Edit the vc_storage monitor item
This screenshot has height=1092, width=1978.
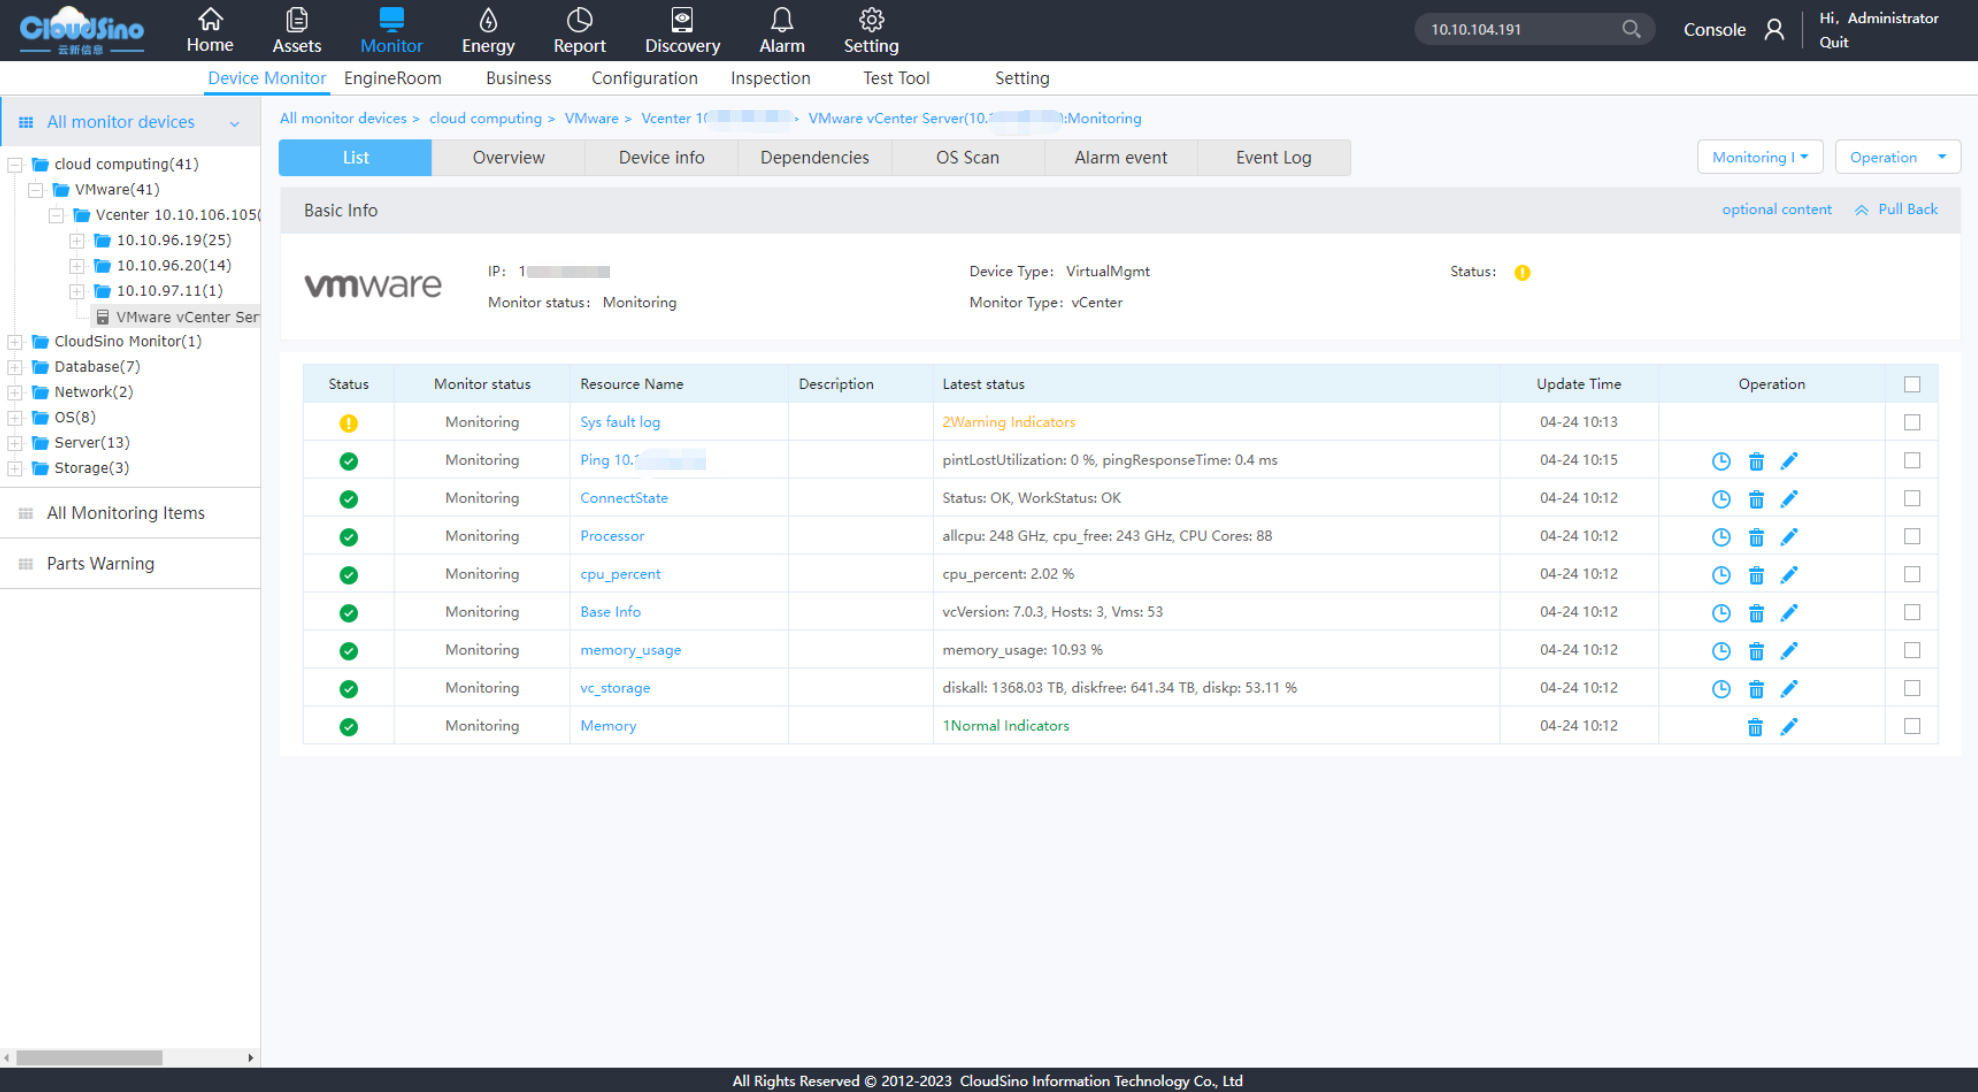(1789, 689)
